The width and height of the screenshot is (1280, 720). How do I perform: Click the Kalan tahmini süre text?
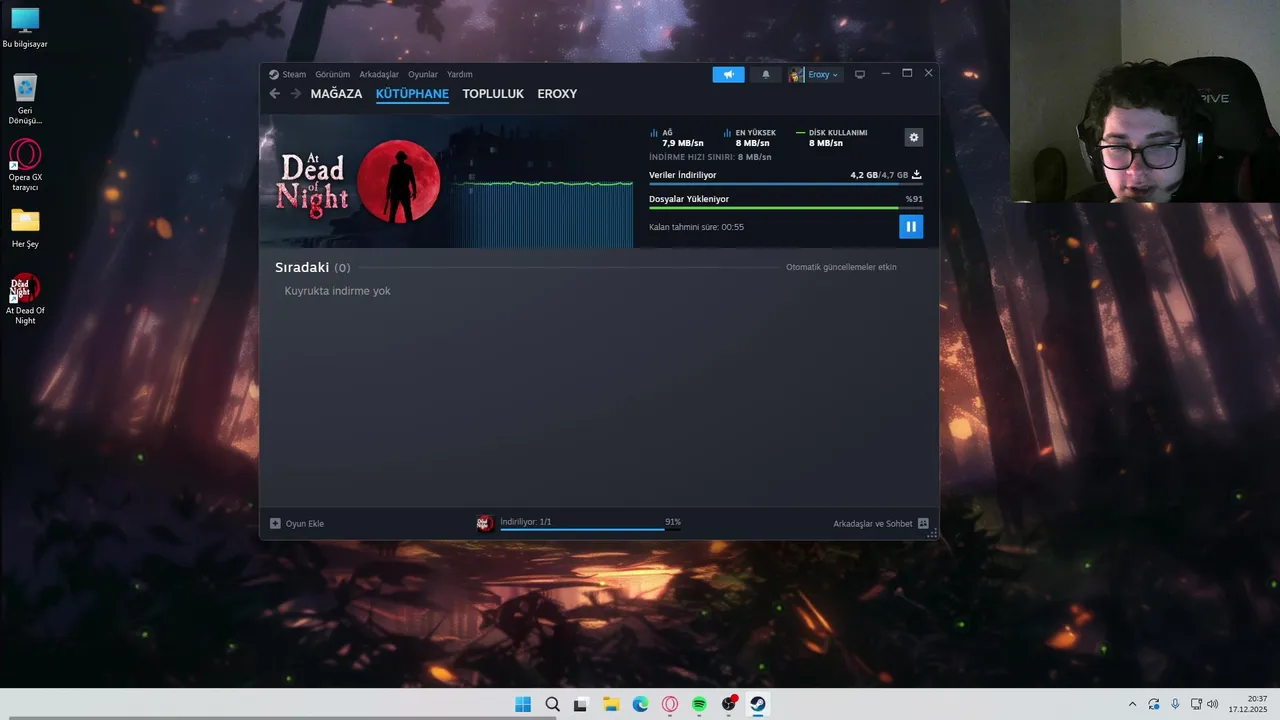coord(696,227)
